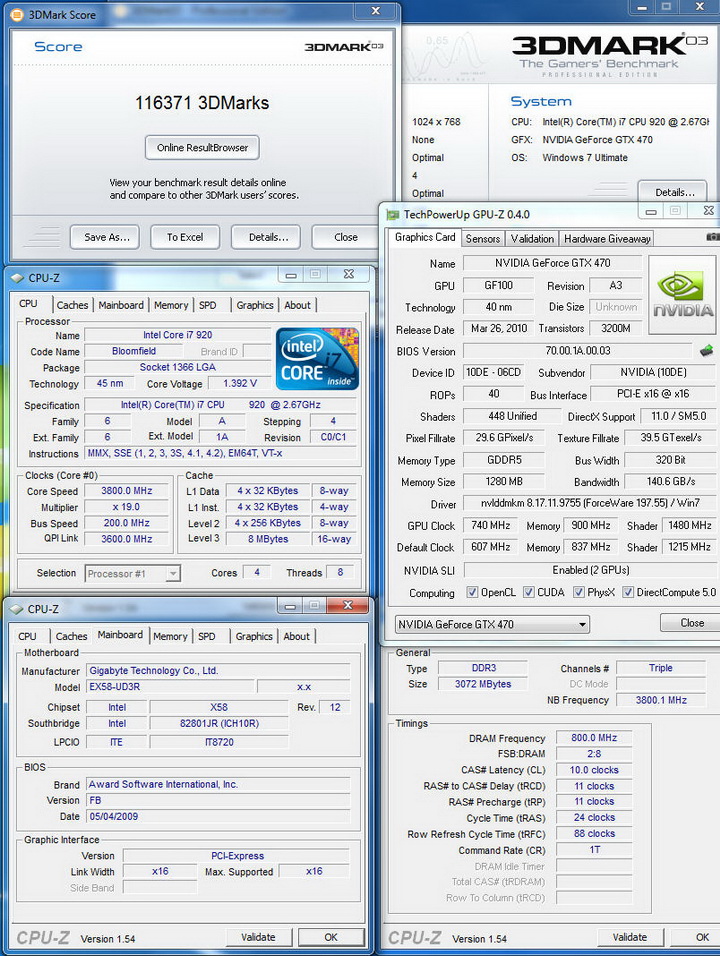Click the 116371 3DMarks score text
Image resolution: width=720 pixels, height=956 pixels.
[x=202, y=103]
